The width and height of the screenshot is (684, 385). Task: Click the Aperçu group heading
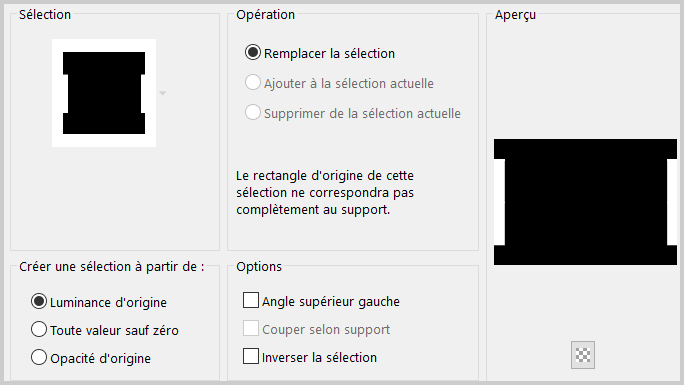515,15
